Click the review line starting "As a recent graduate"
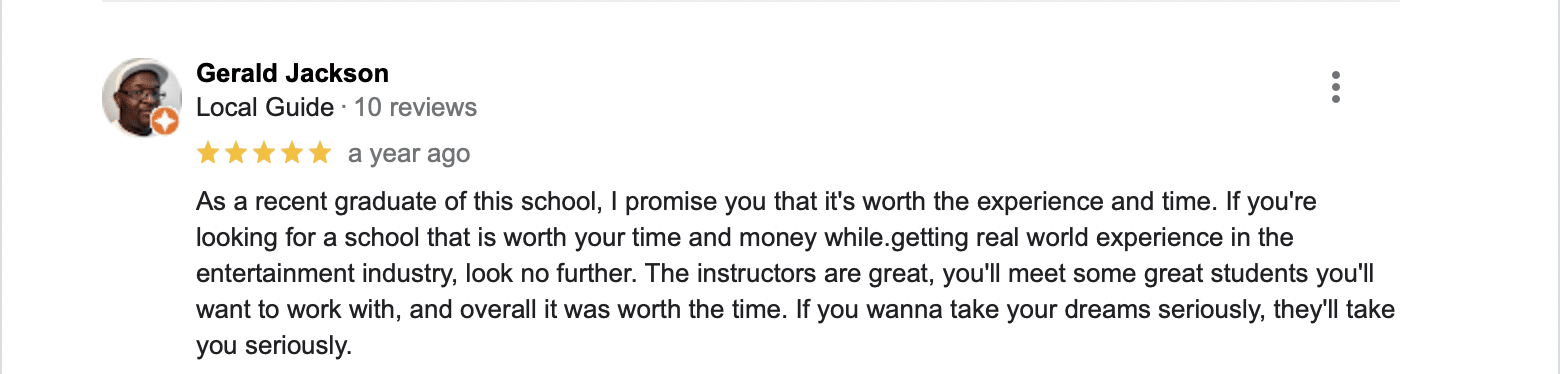 [756, 202]
